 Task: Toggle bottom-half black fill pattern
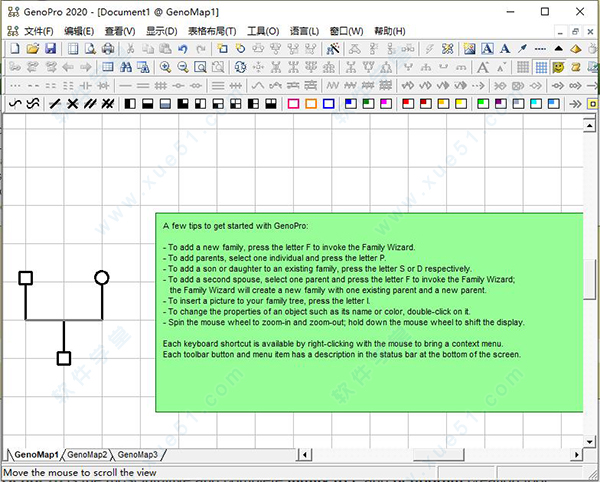coord(148,104)
